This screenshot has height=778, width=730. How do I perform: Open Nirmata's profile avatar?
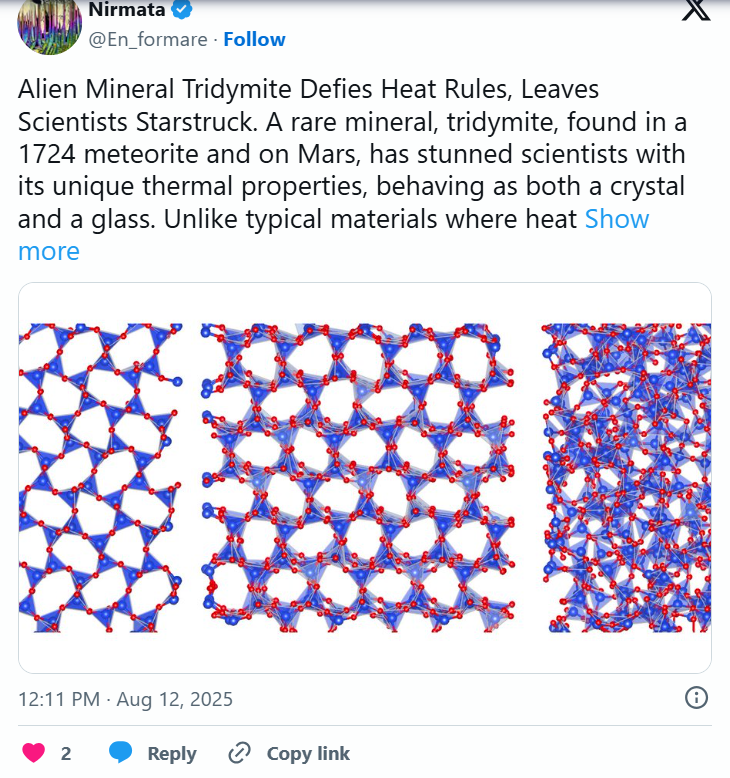tap(50, 24)
